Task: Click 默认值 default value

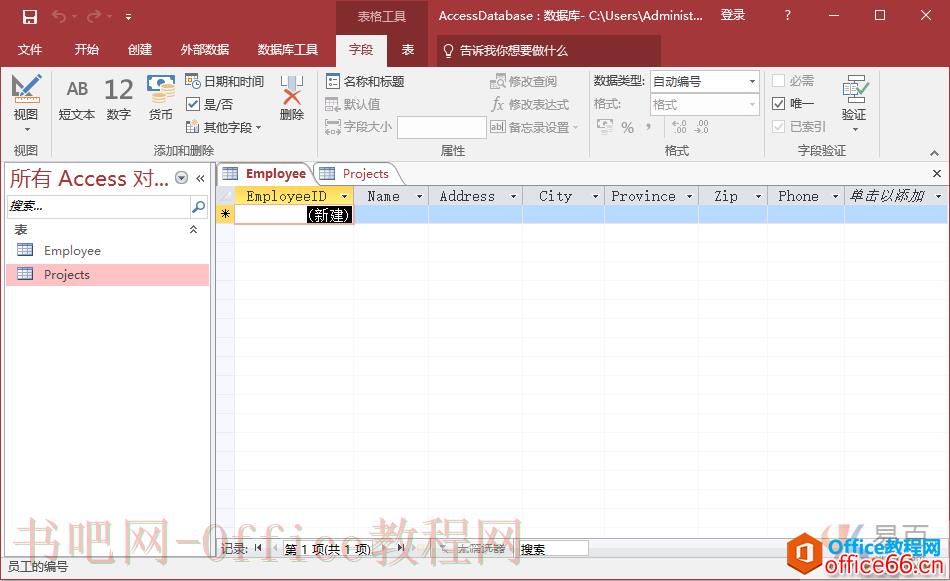Action: pos(353,104)
